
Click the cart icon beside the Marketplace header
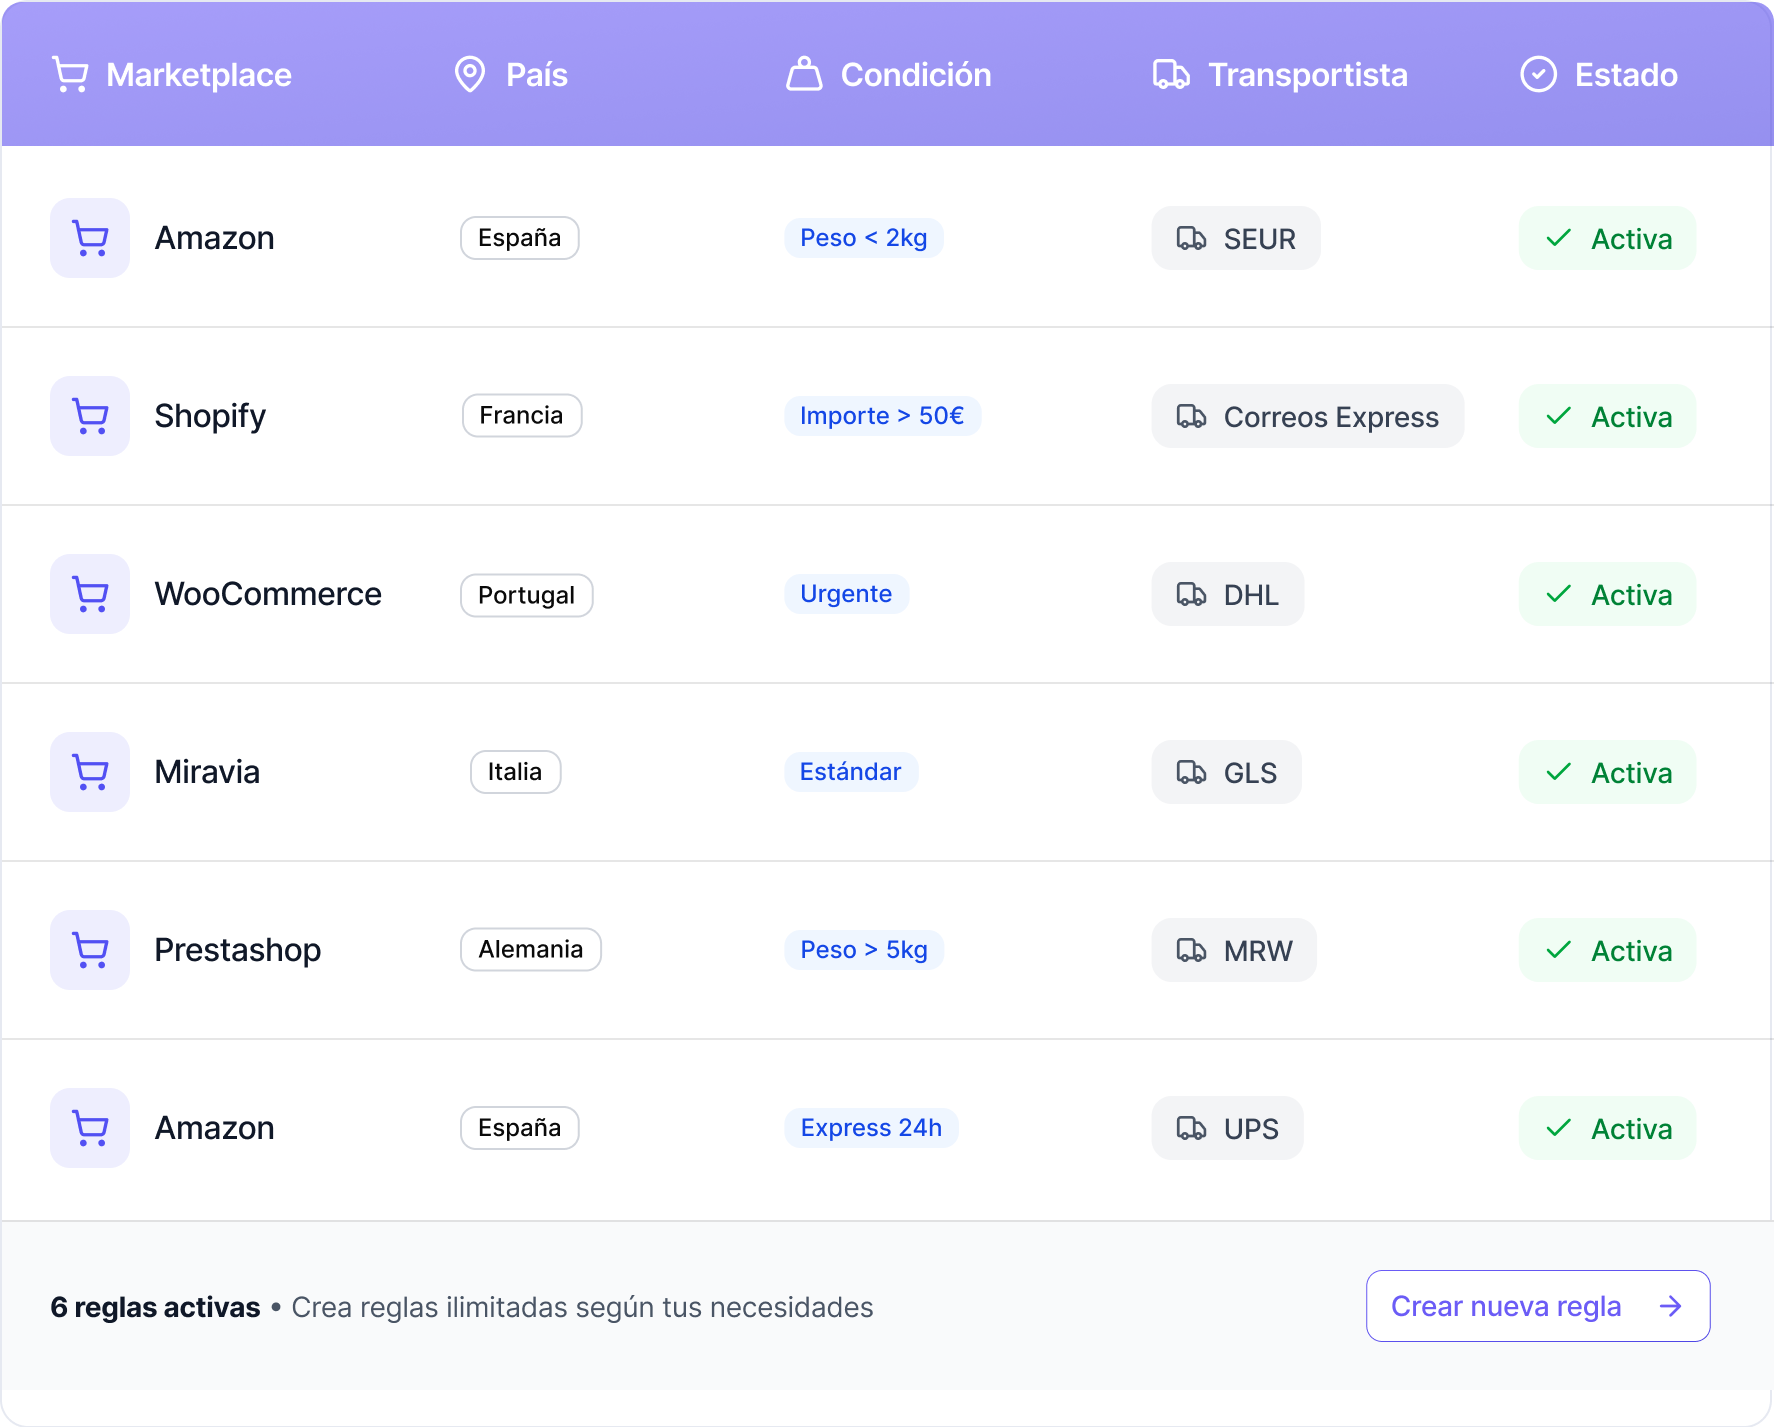pos(70,75)
